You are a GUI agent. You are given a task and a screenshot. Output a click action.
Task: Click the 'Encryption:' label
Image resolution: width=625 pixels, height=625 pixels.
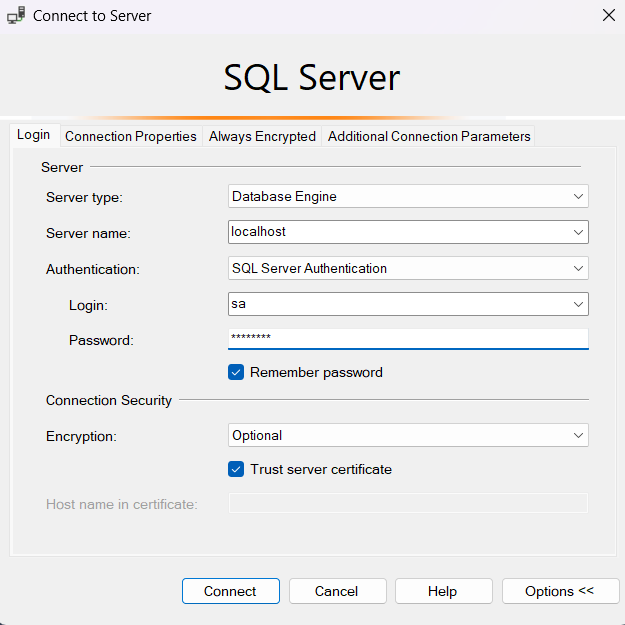pos(81,436)
